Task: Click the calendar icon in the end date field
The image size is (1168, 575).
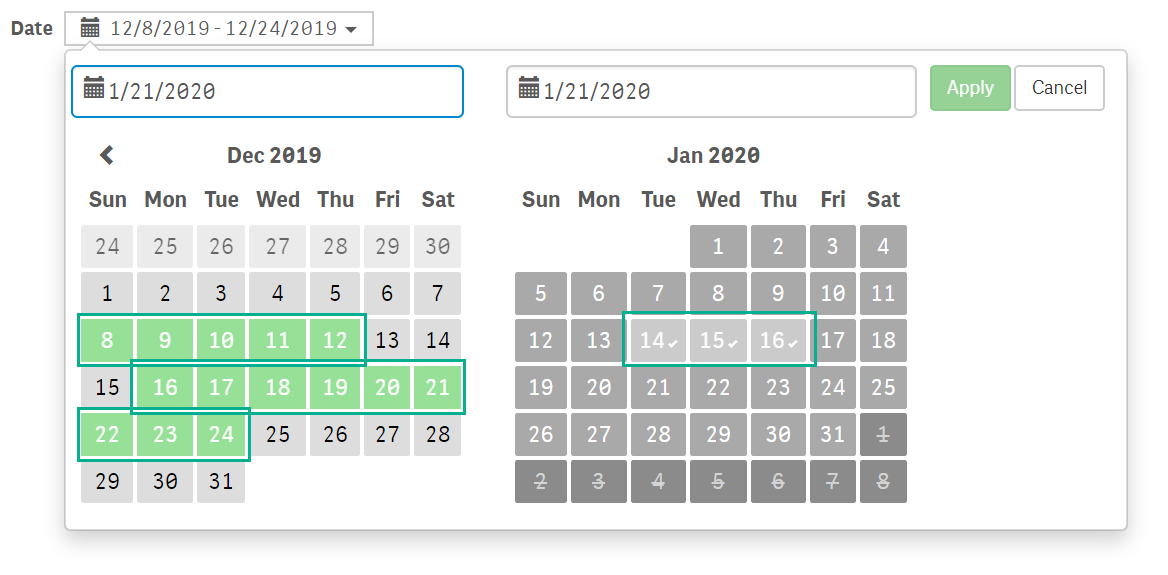Action: click(x=529, y=87)
